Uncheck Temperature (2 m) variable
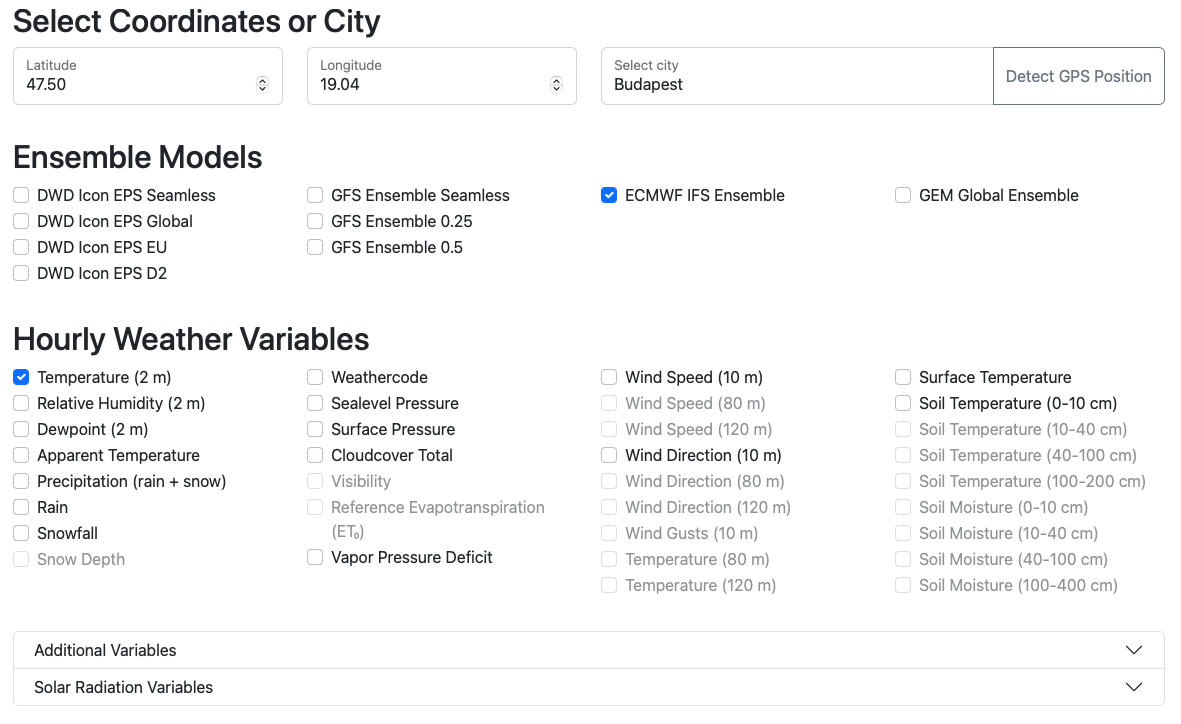Screen dimensions: 1181x724 [x=20, y=377]
